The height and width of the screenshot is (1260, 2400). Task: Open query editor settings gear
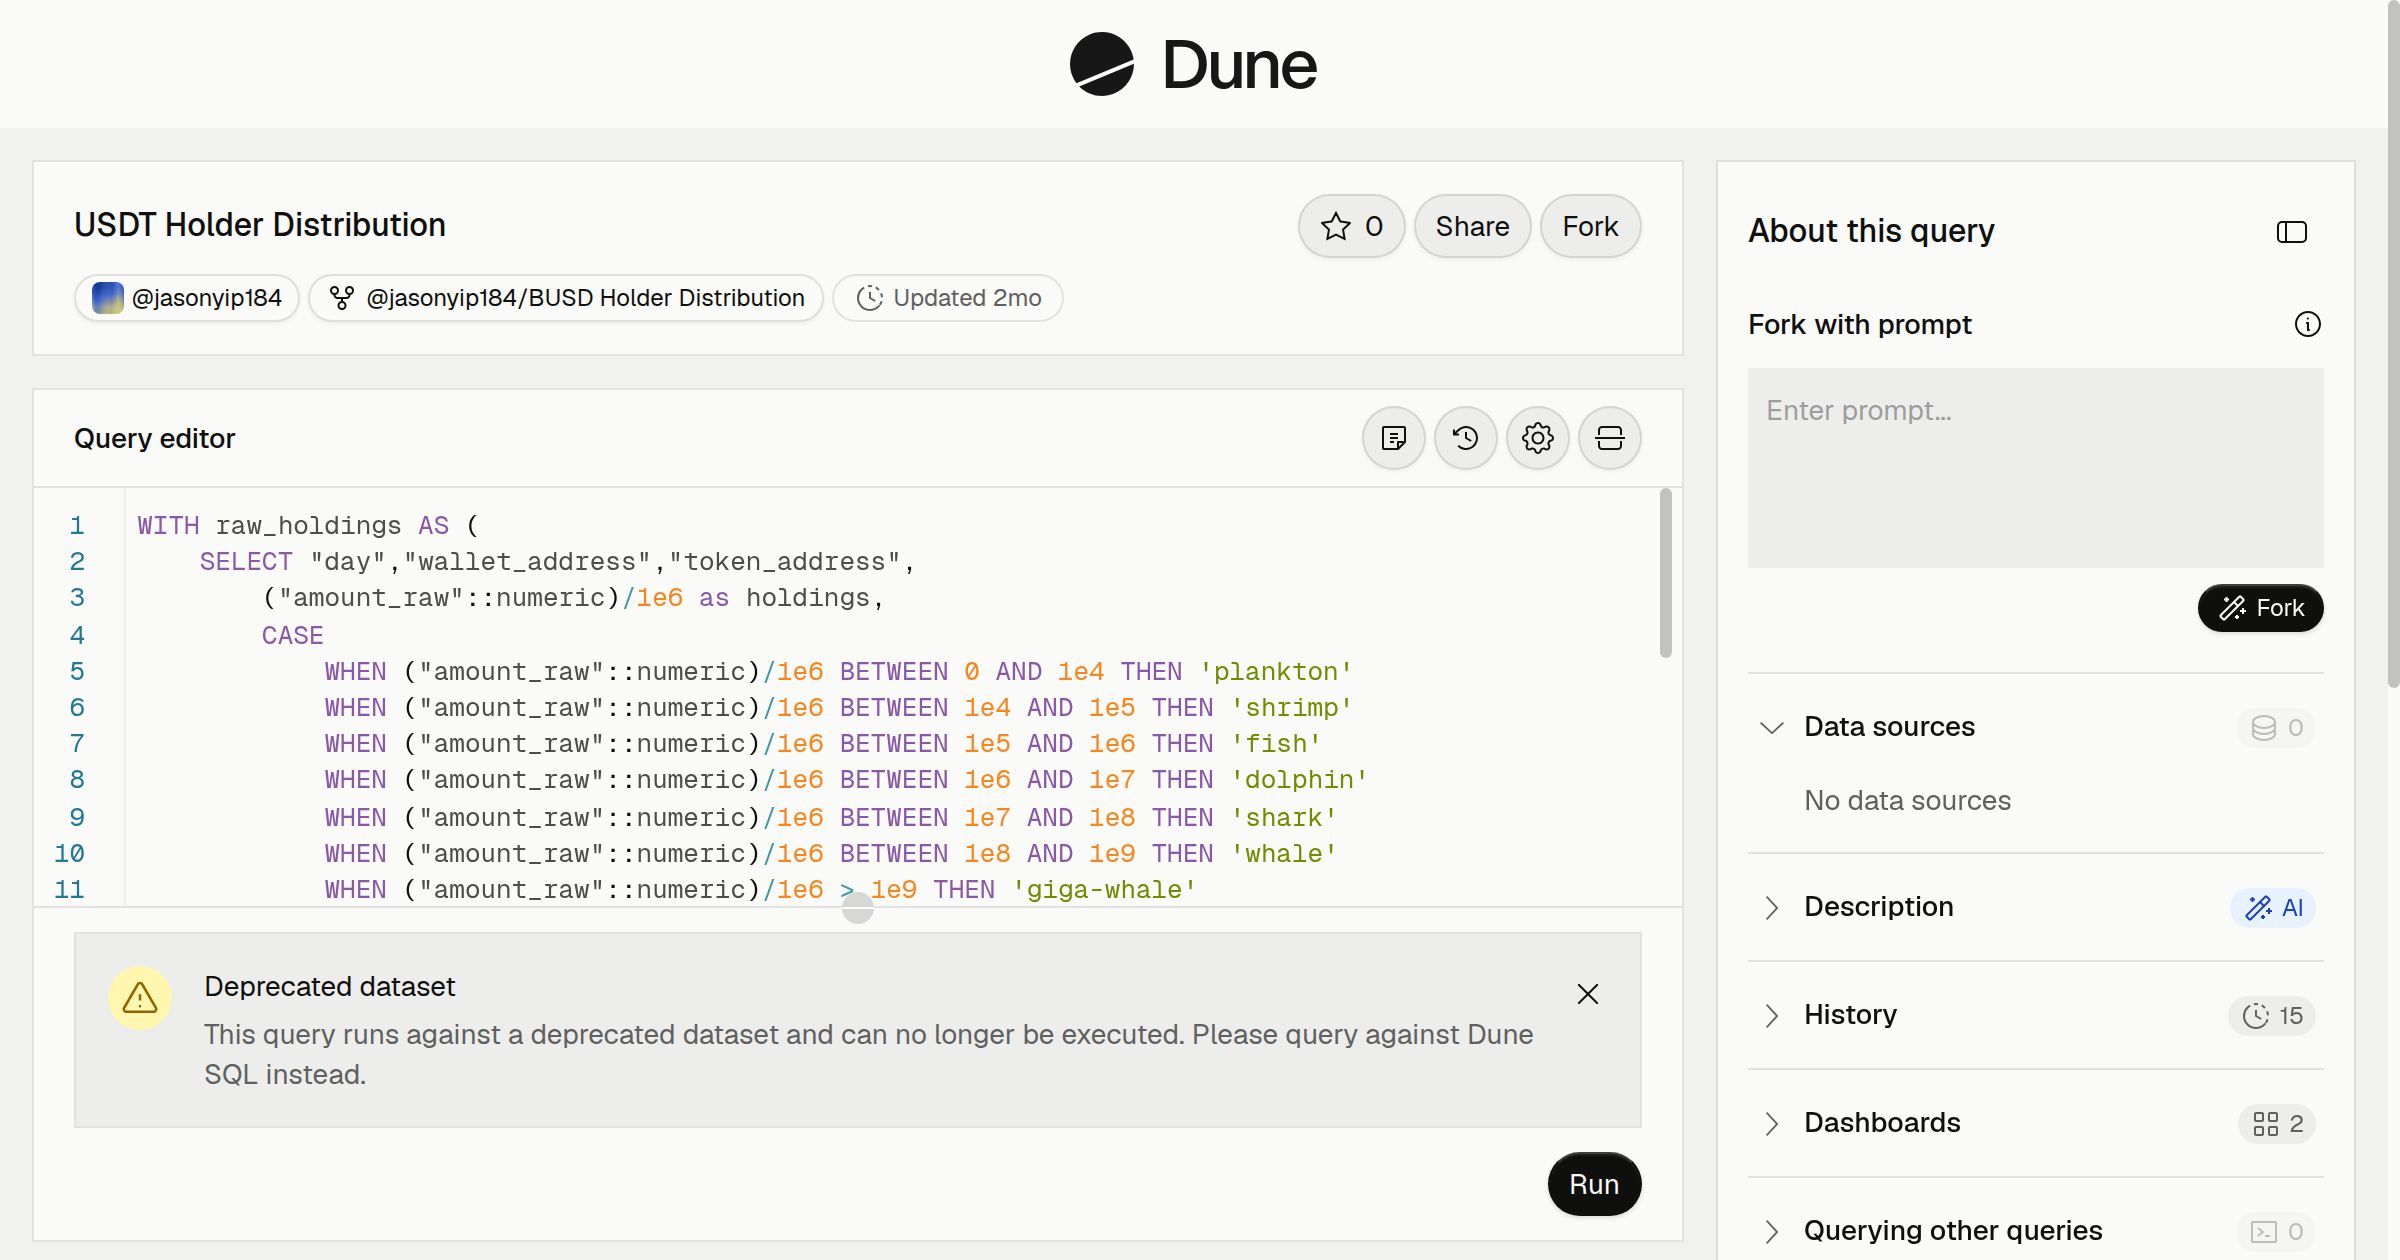pyautogui.click(x=1538, y=438)
